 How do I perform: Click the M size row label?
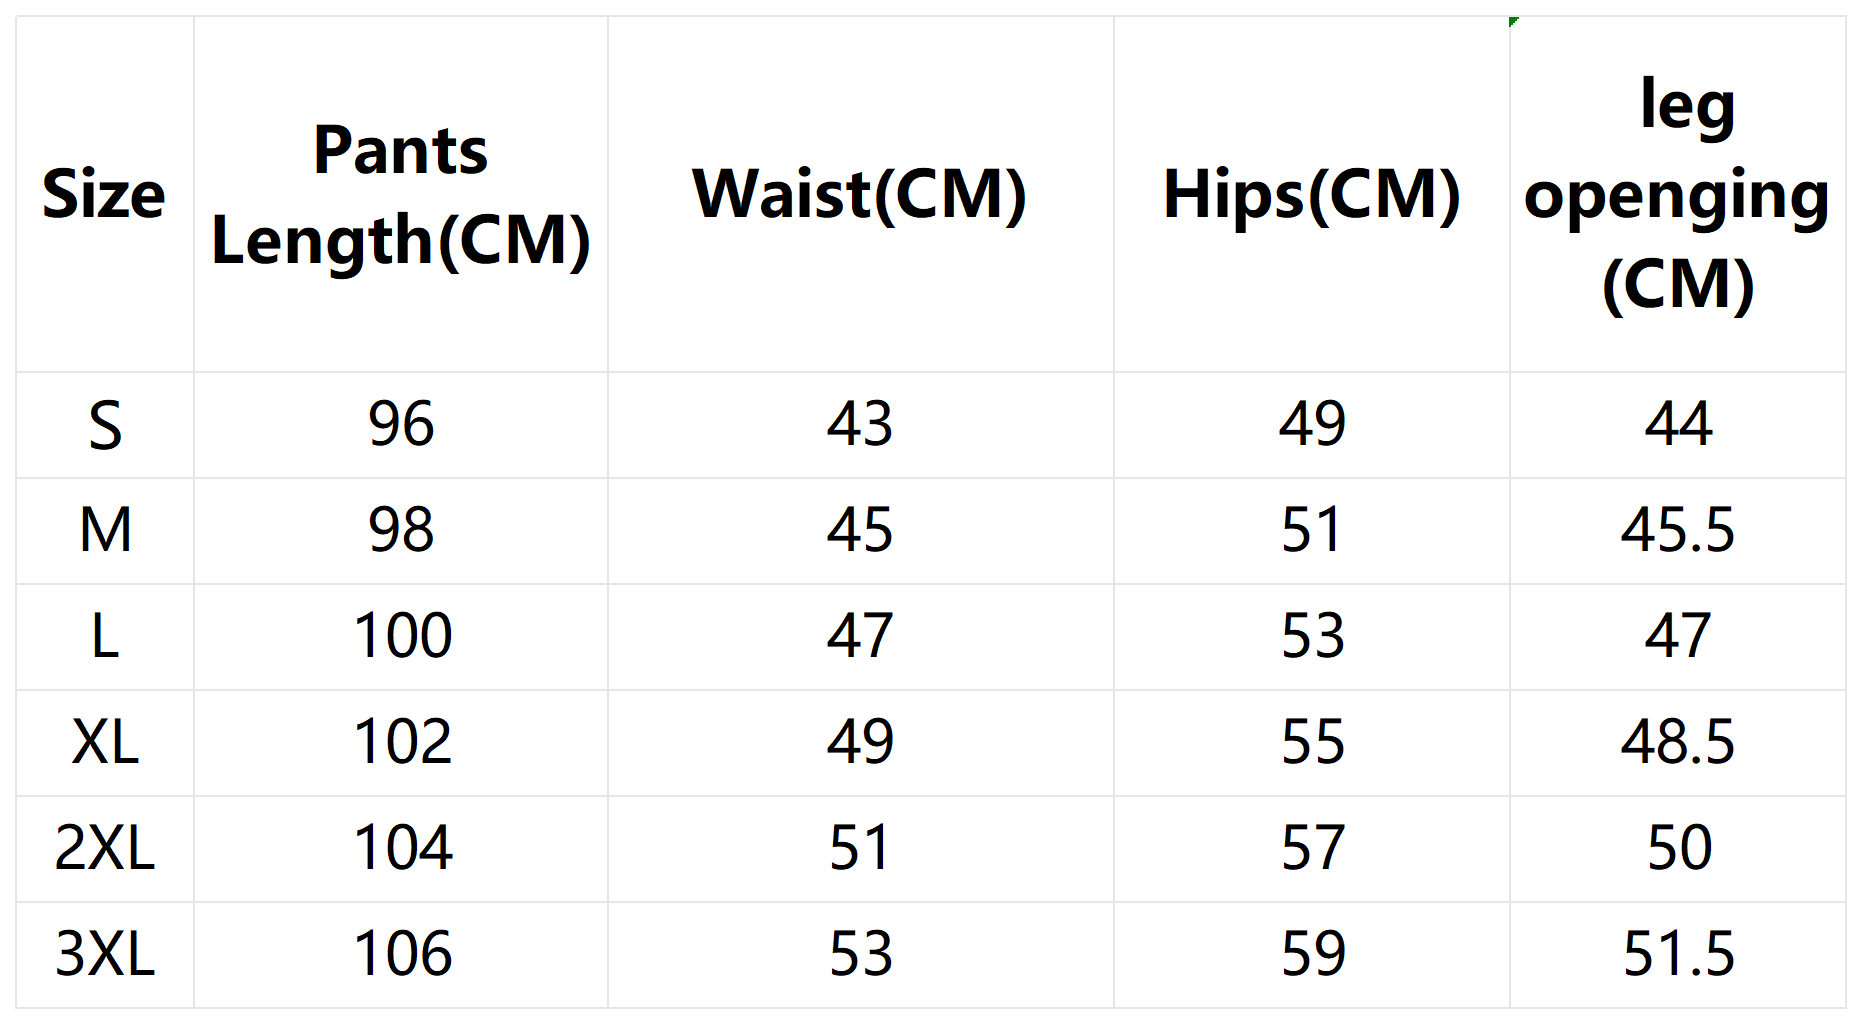(105, 531)
